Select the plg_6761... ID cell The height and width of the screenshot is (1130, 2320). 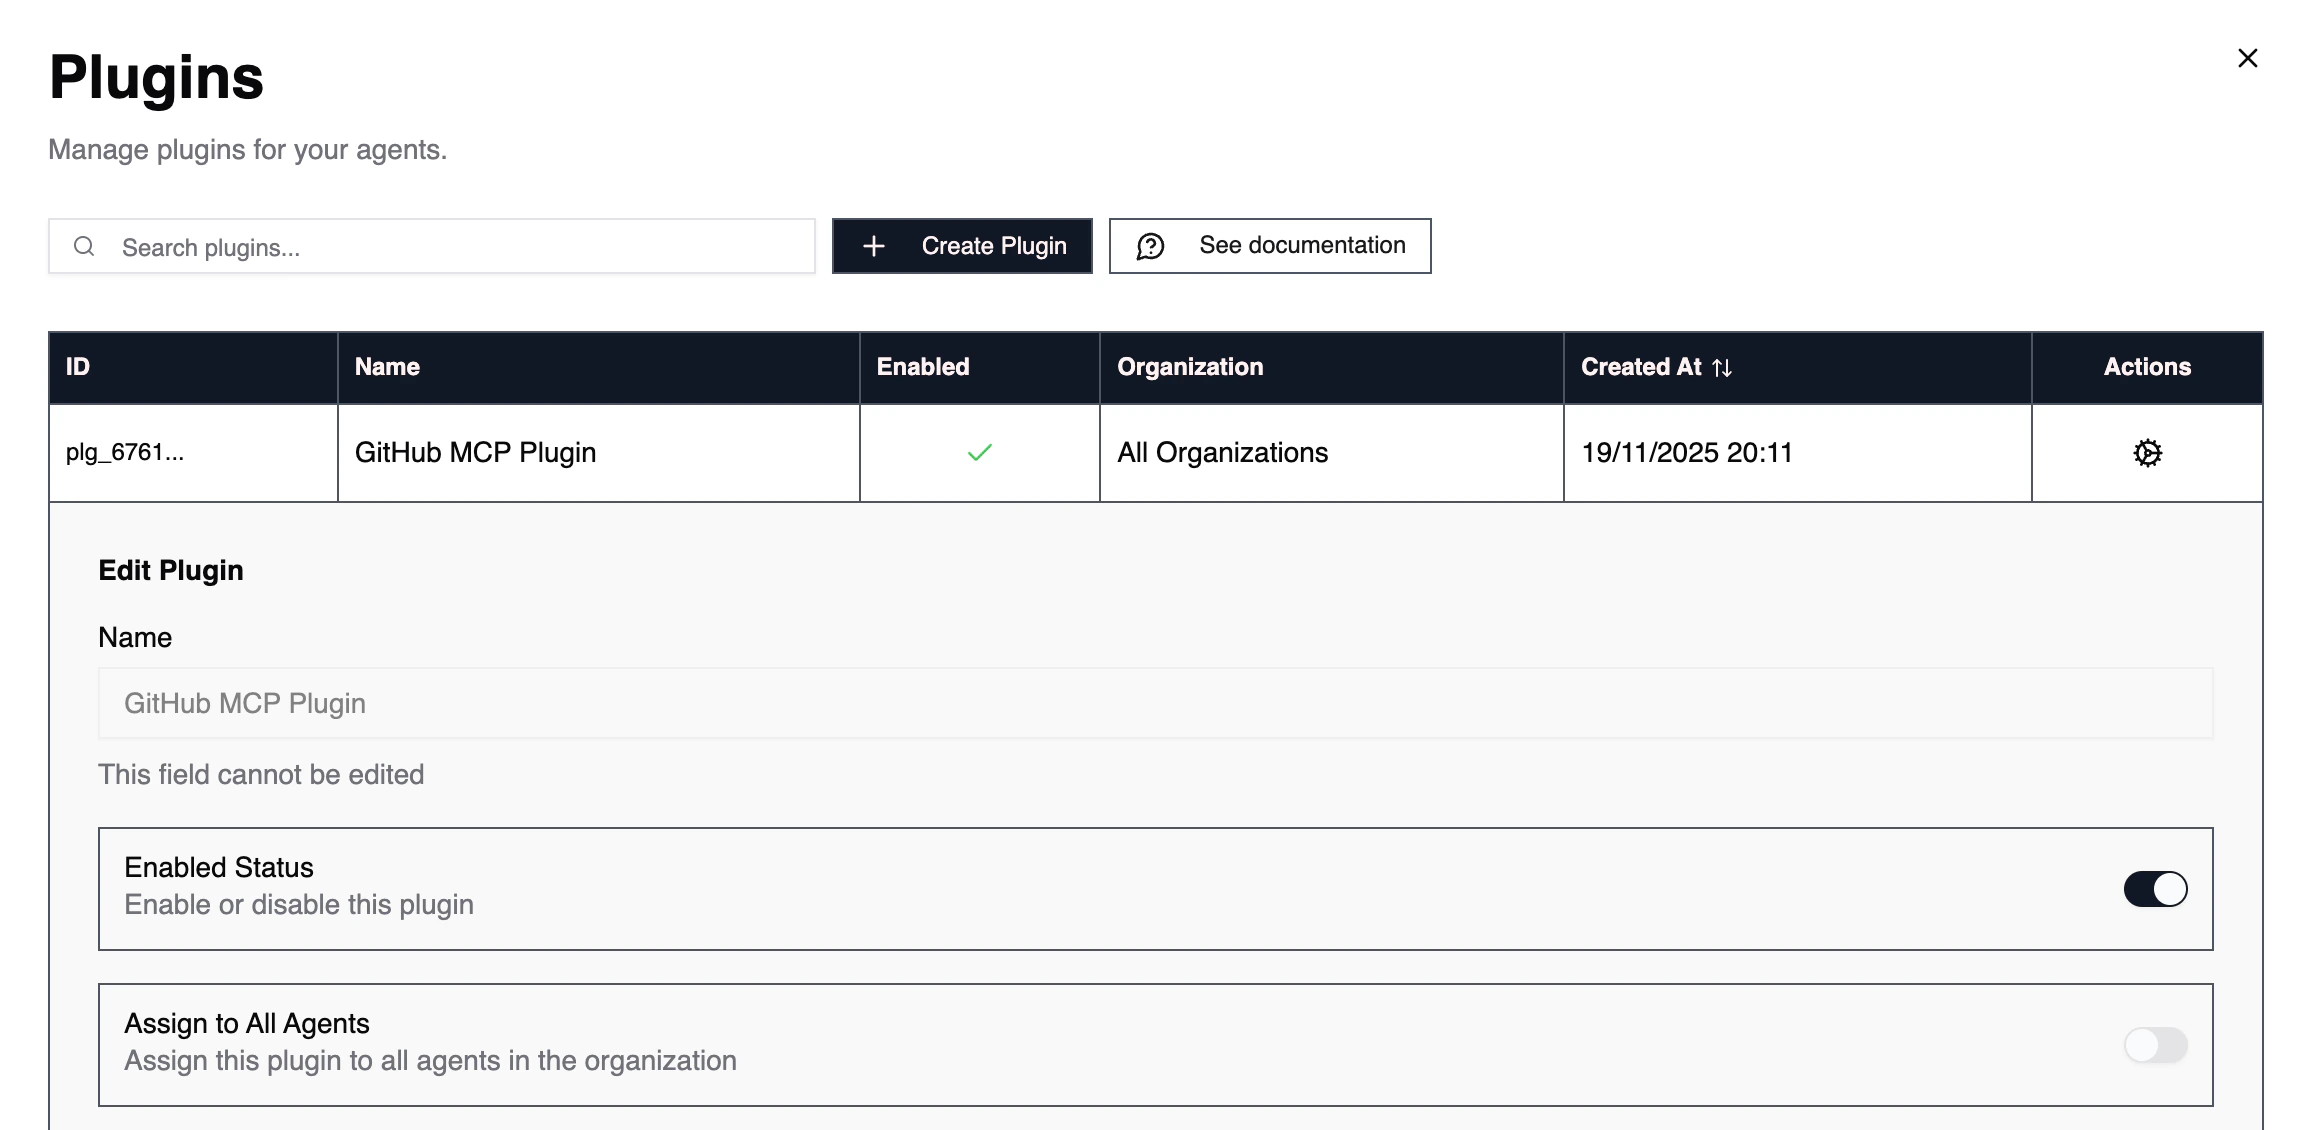(193, 453)
